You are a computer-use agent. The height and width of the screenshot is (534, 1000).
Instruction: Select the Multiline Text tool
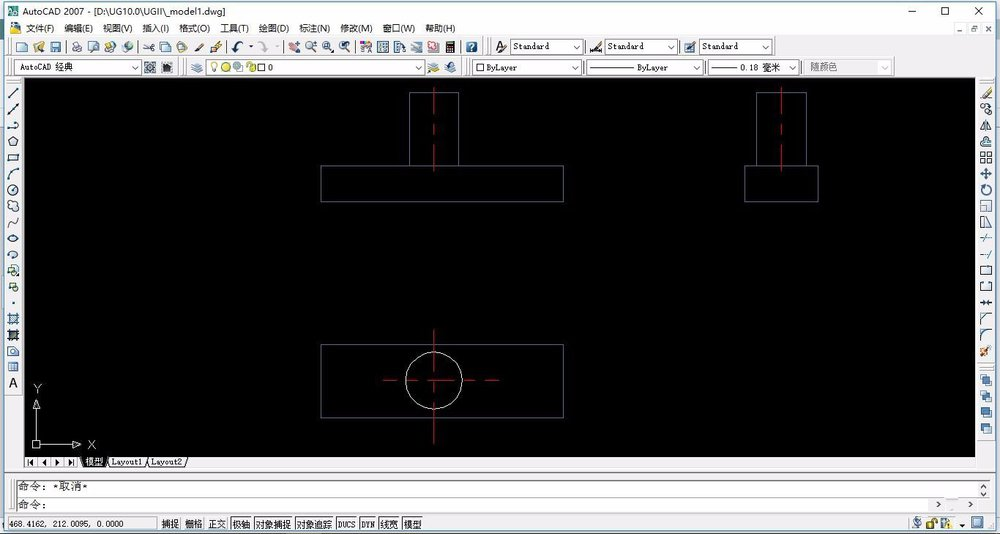click(x=13, y=383)
